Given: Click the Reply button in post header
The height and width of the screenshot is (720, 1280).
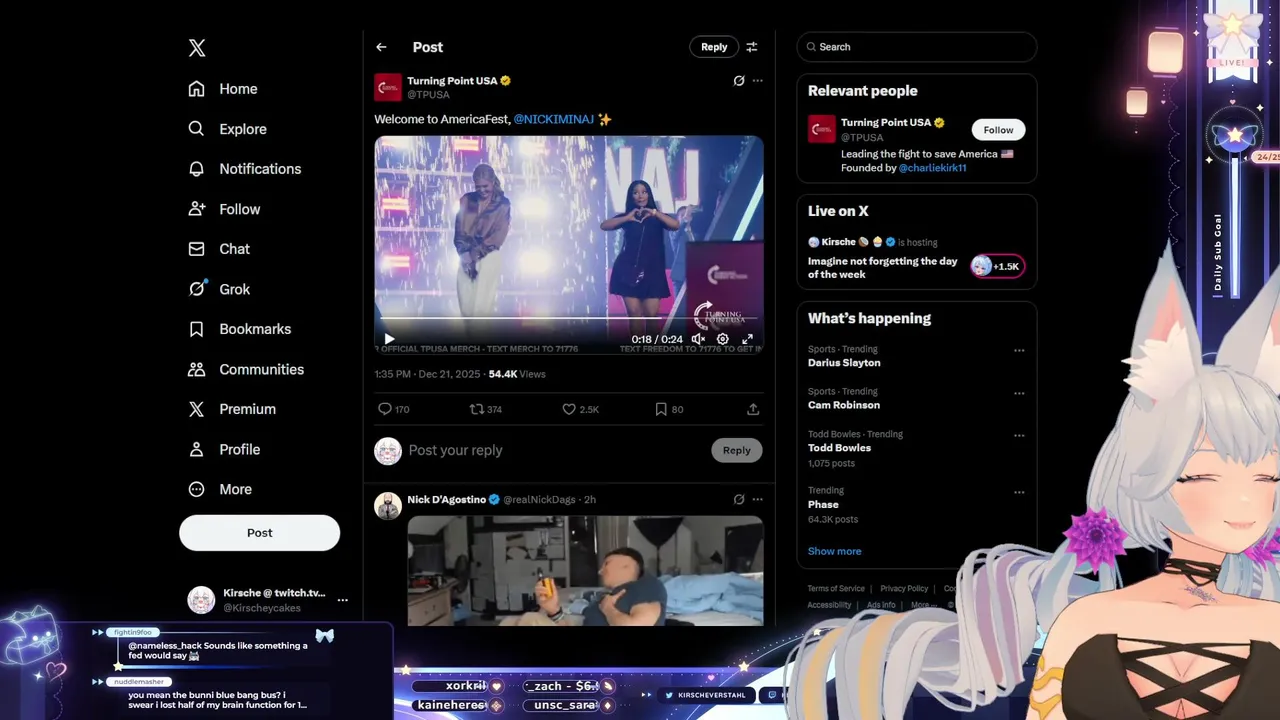Looking at the screenshot, I should (714, 47).
